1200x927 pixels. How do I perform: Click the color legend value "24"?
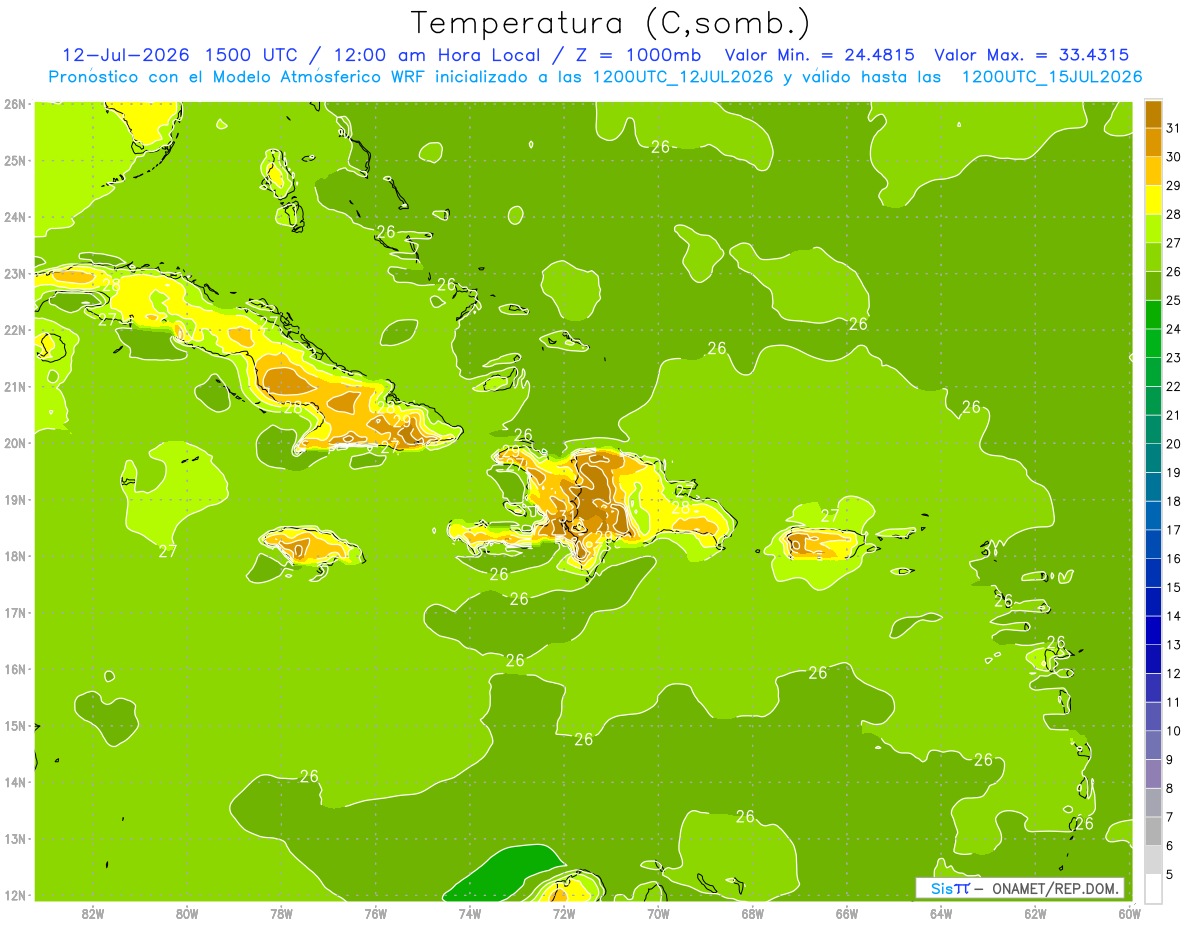(1173, 329)
